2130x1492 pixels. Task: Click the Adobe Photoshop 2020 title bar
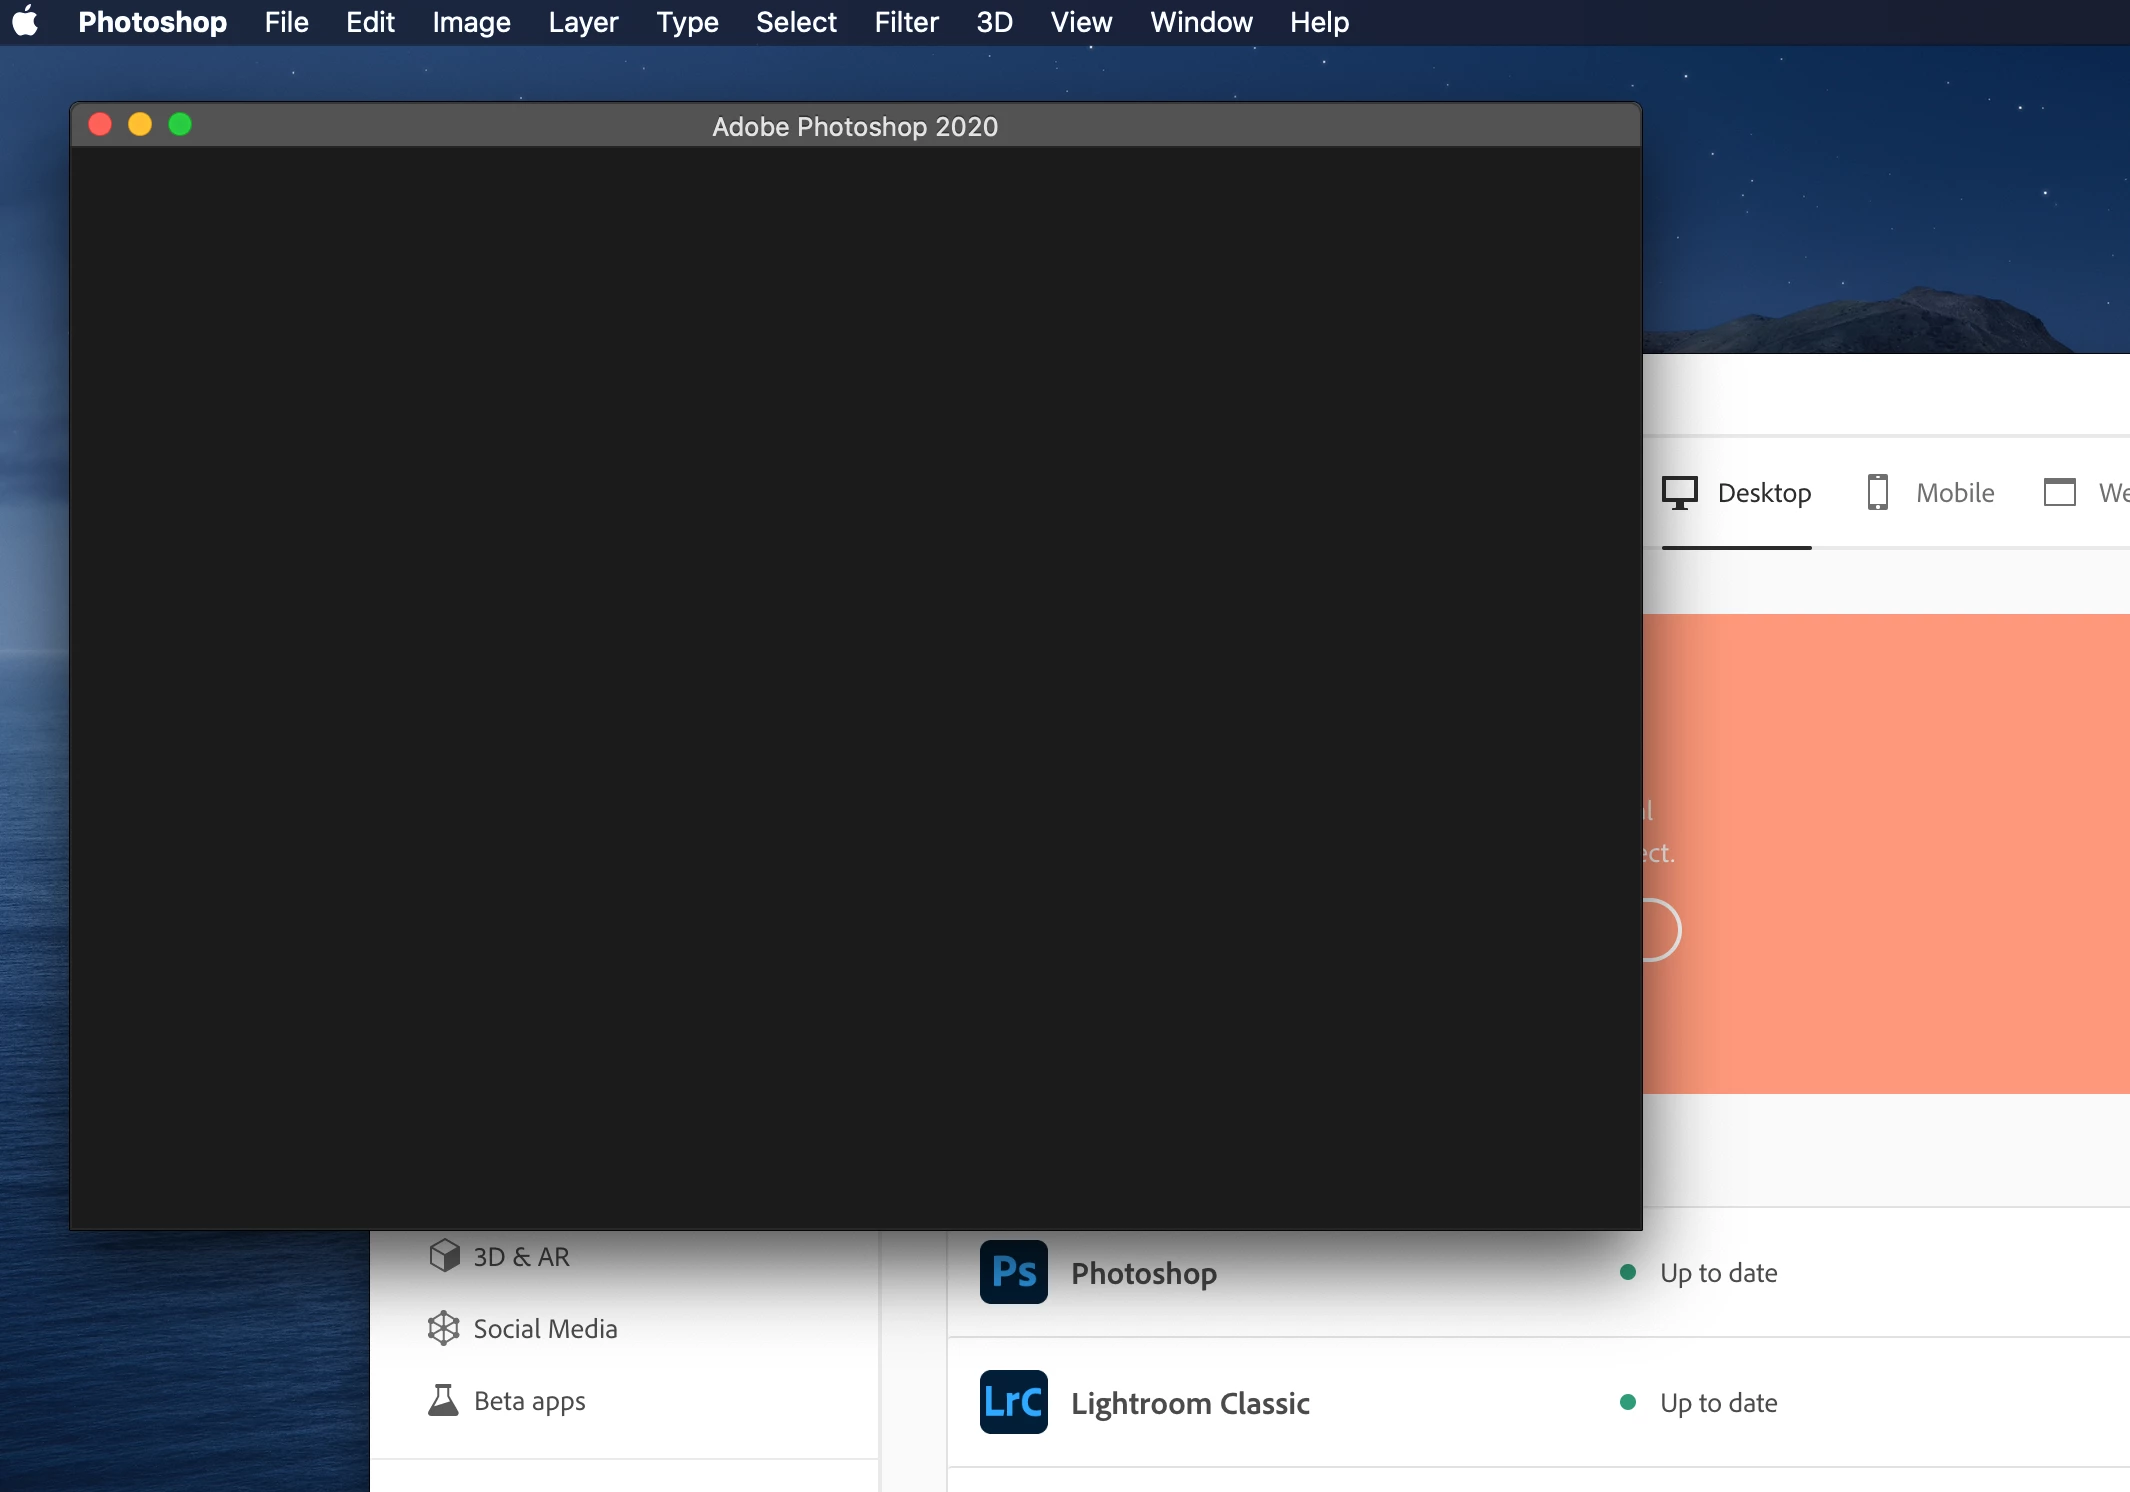(x=854, y=126)
